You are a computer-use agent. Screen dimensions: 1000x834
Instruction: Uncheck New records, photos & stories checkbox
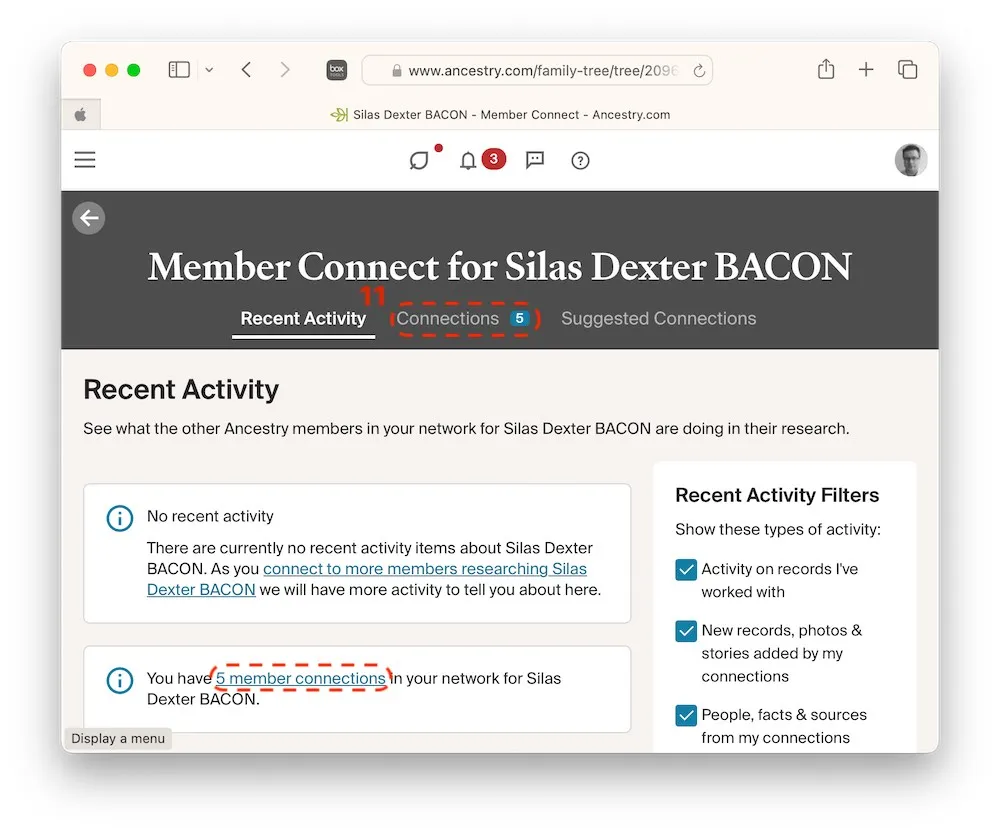pyautogui.click(x=686, y=631)
